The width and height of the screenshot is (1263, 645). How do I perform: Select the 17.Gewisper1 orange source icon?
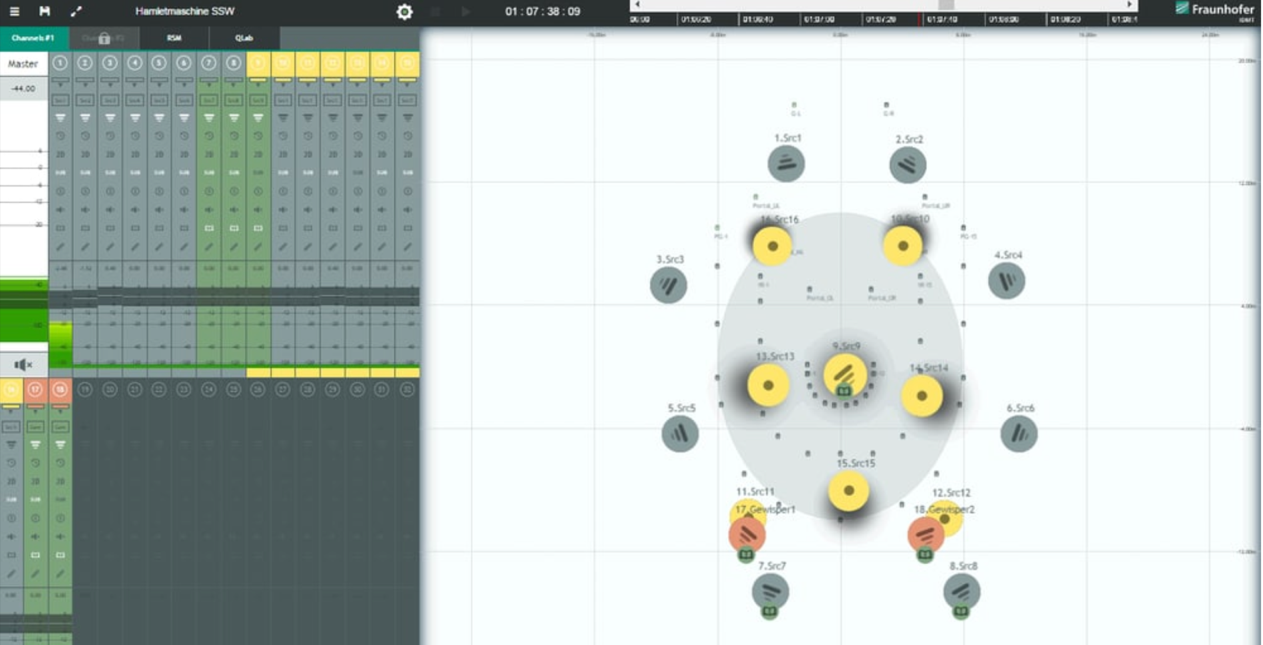point(747,535)
